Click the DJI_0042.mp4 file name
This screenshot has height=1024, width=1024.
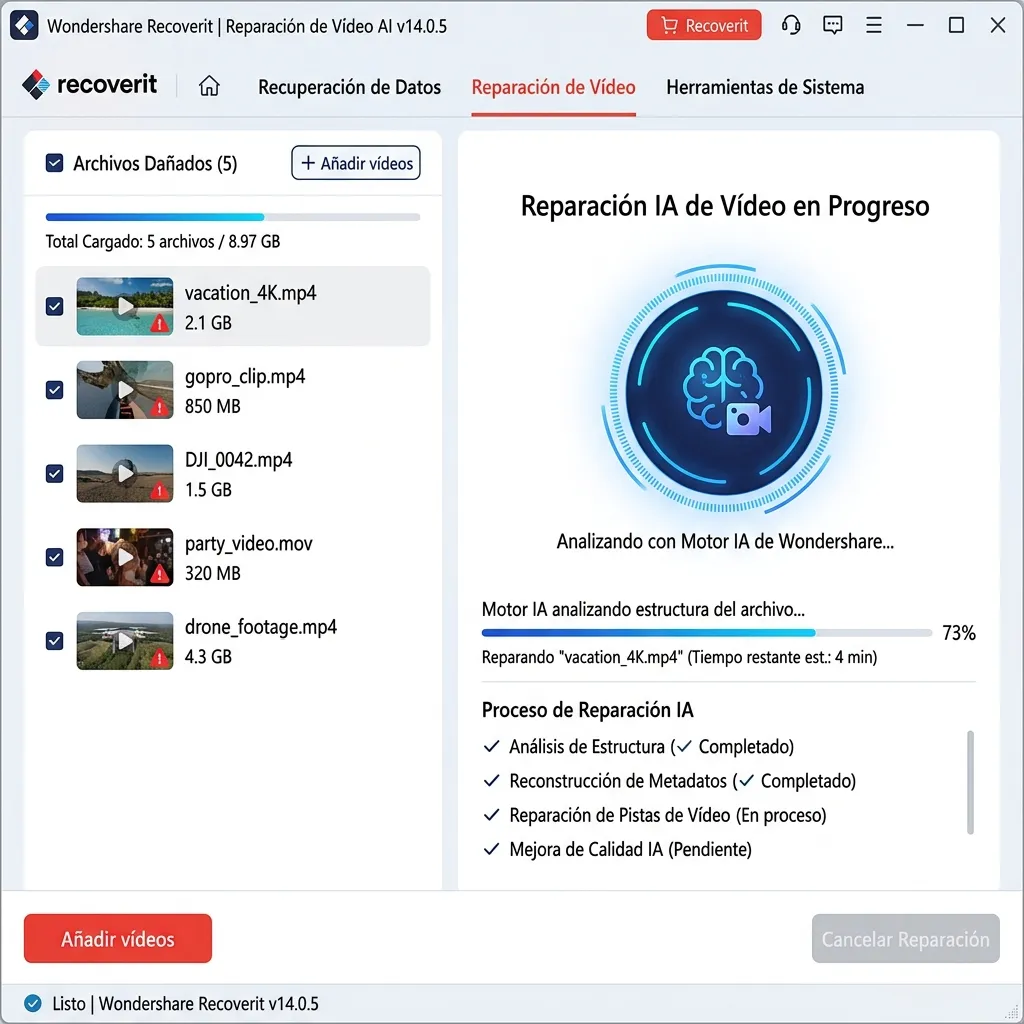pyautogui.click(x=238, y=460)
